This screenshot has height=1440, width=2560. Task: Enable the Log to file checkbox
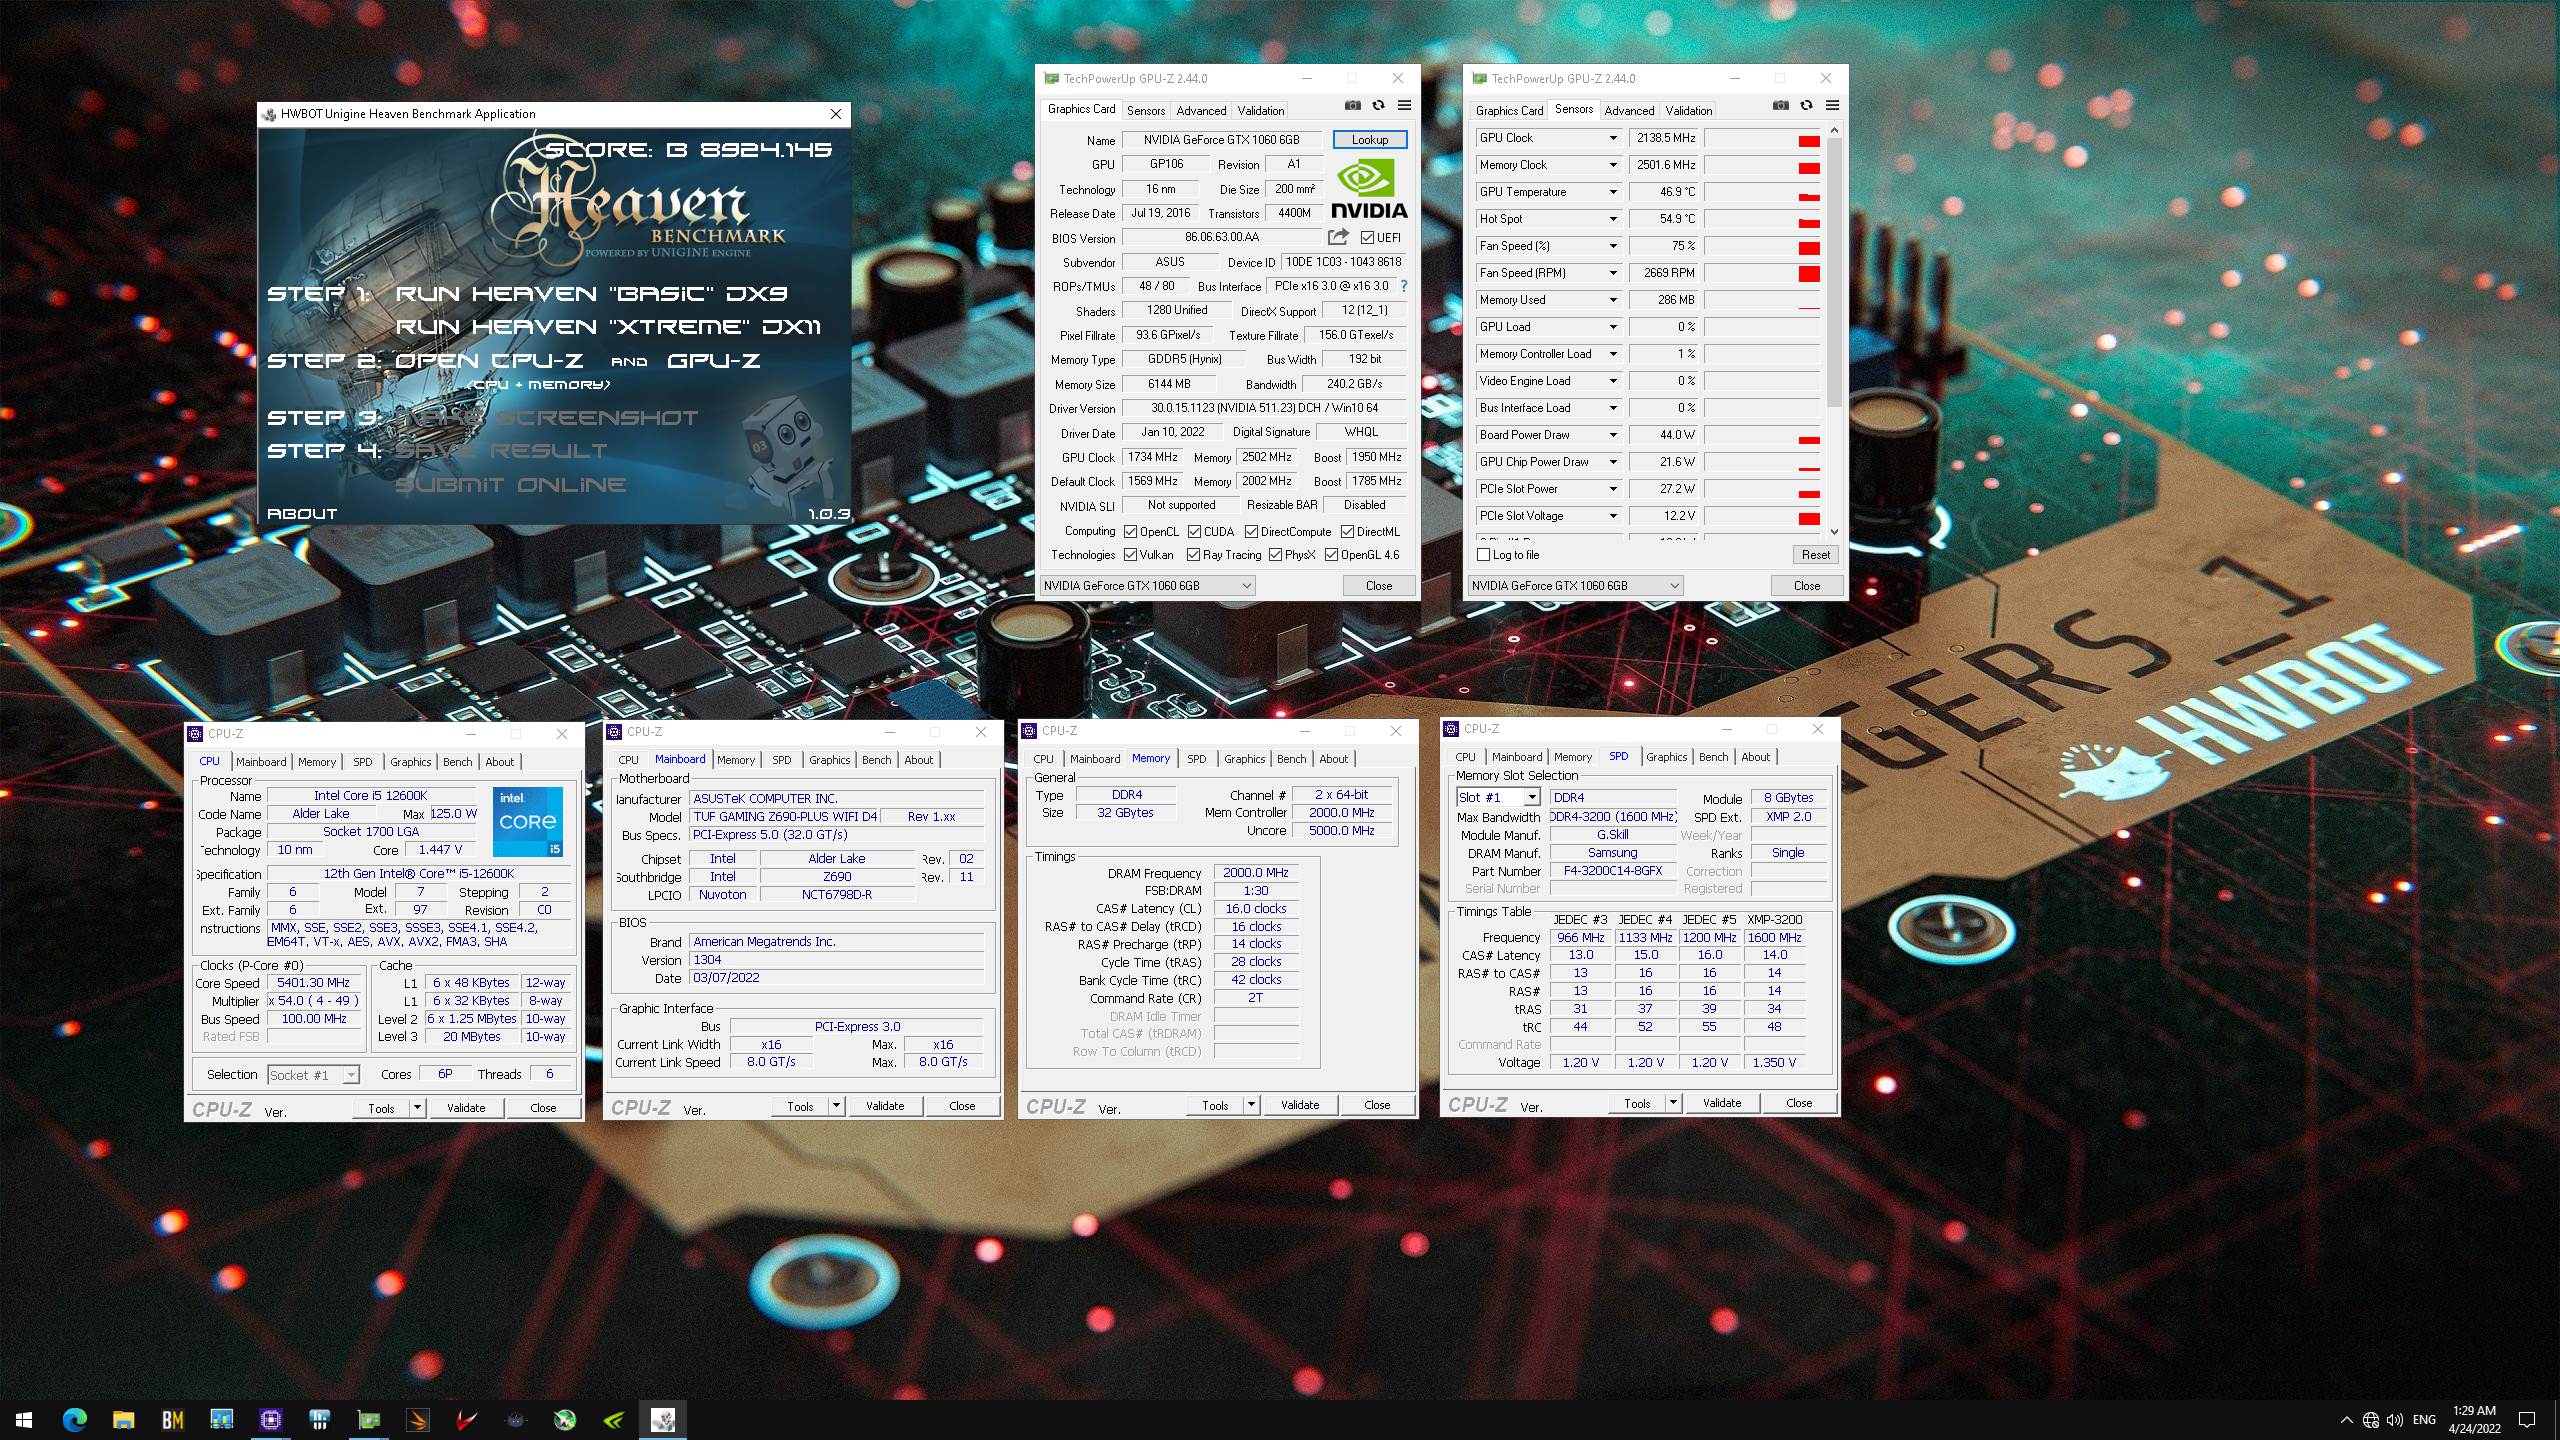[x=1483, y=554]
